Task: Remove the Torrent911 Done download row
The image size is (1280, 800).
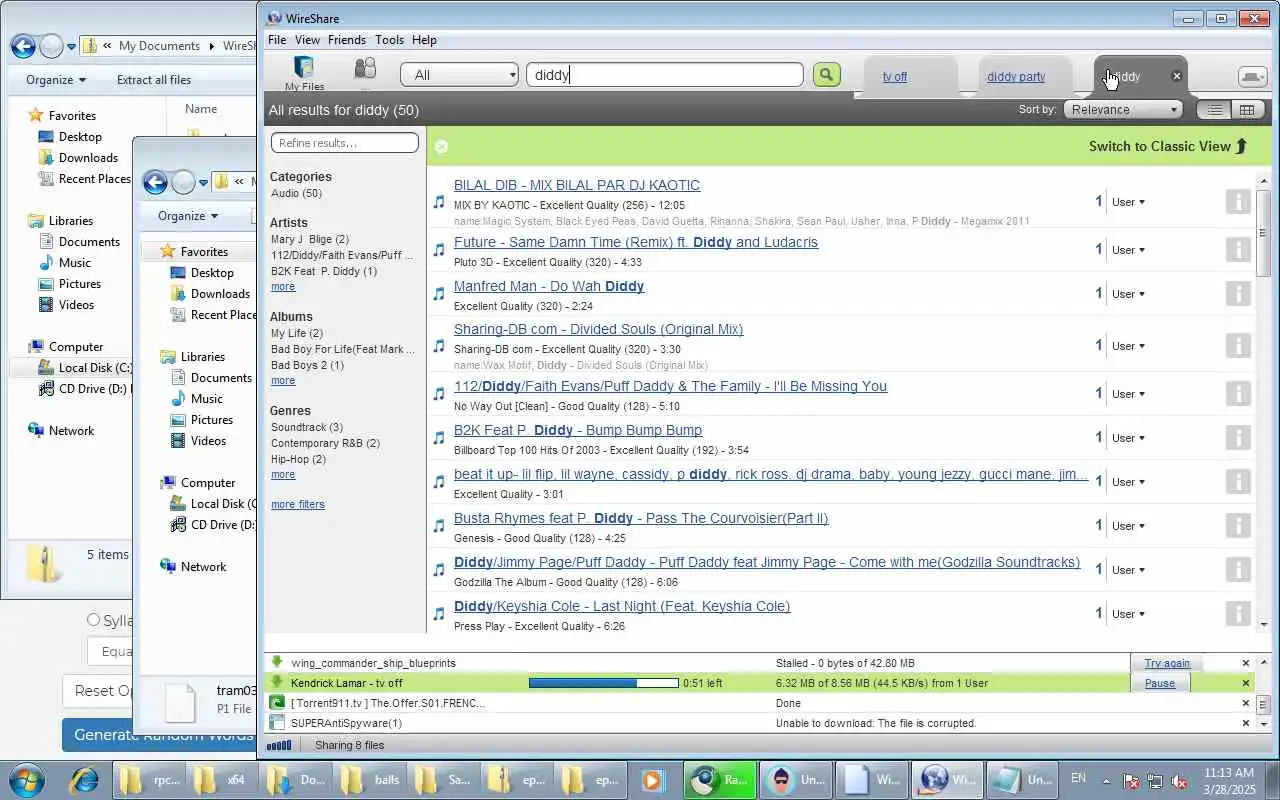Action: [1246, 703]
